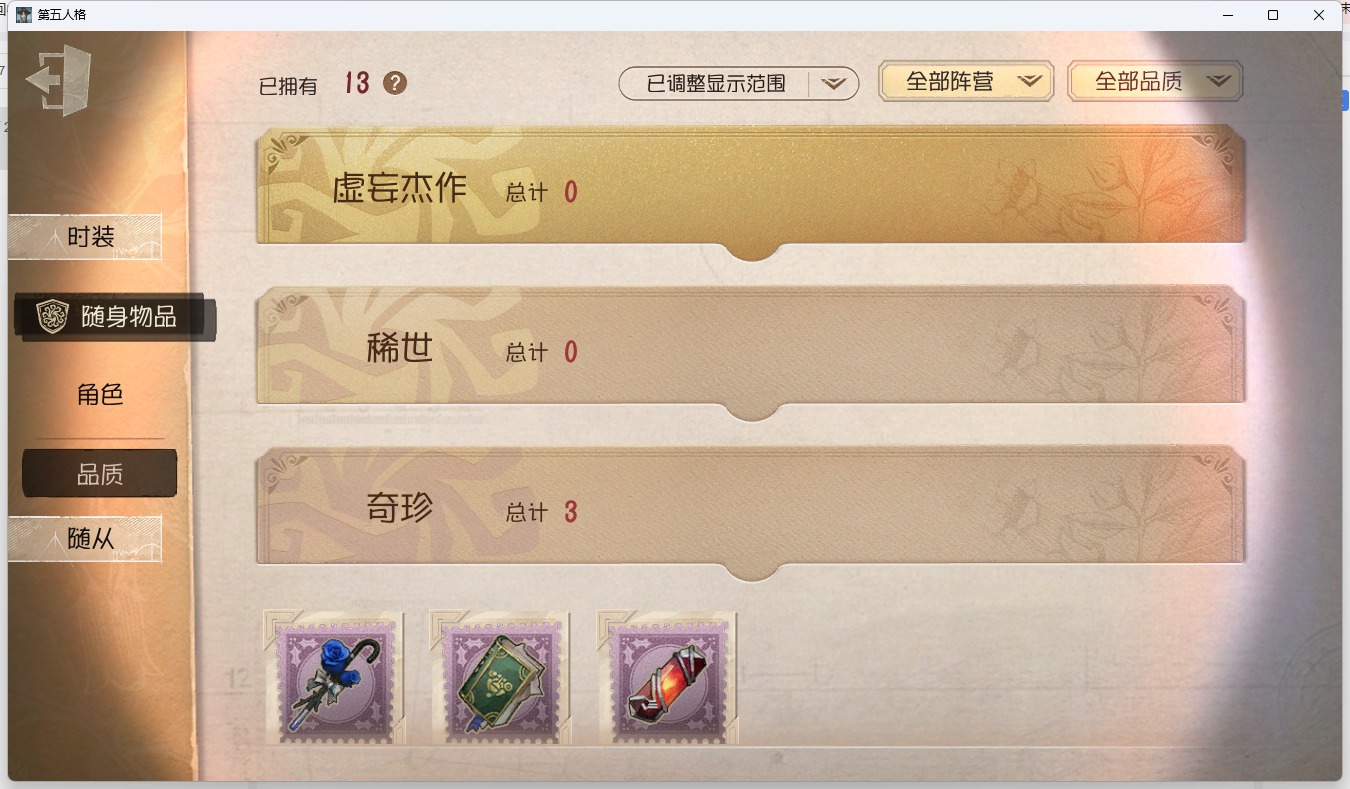Expand the 稀世 section
Screen dimensions: 1350x789
coord(751,352)
